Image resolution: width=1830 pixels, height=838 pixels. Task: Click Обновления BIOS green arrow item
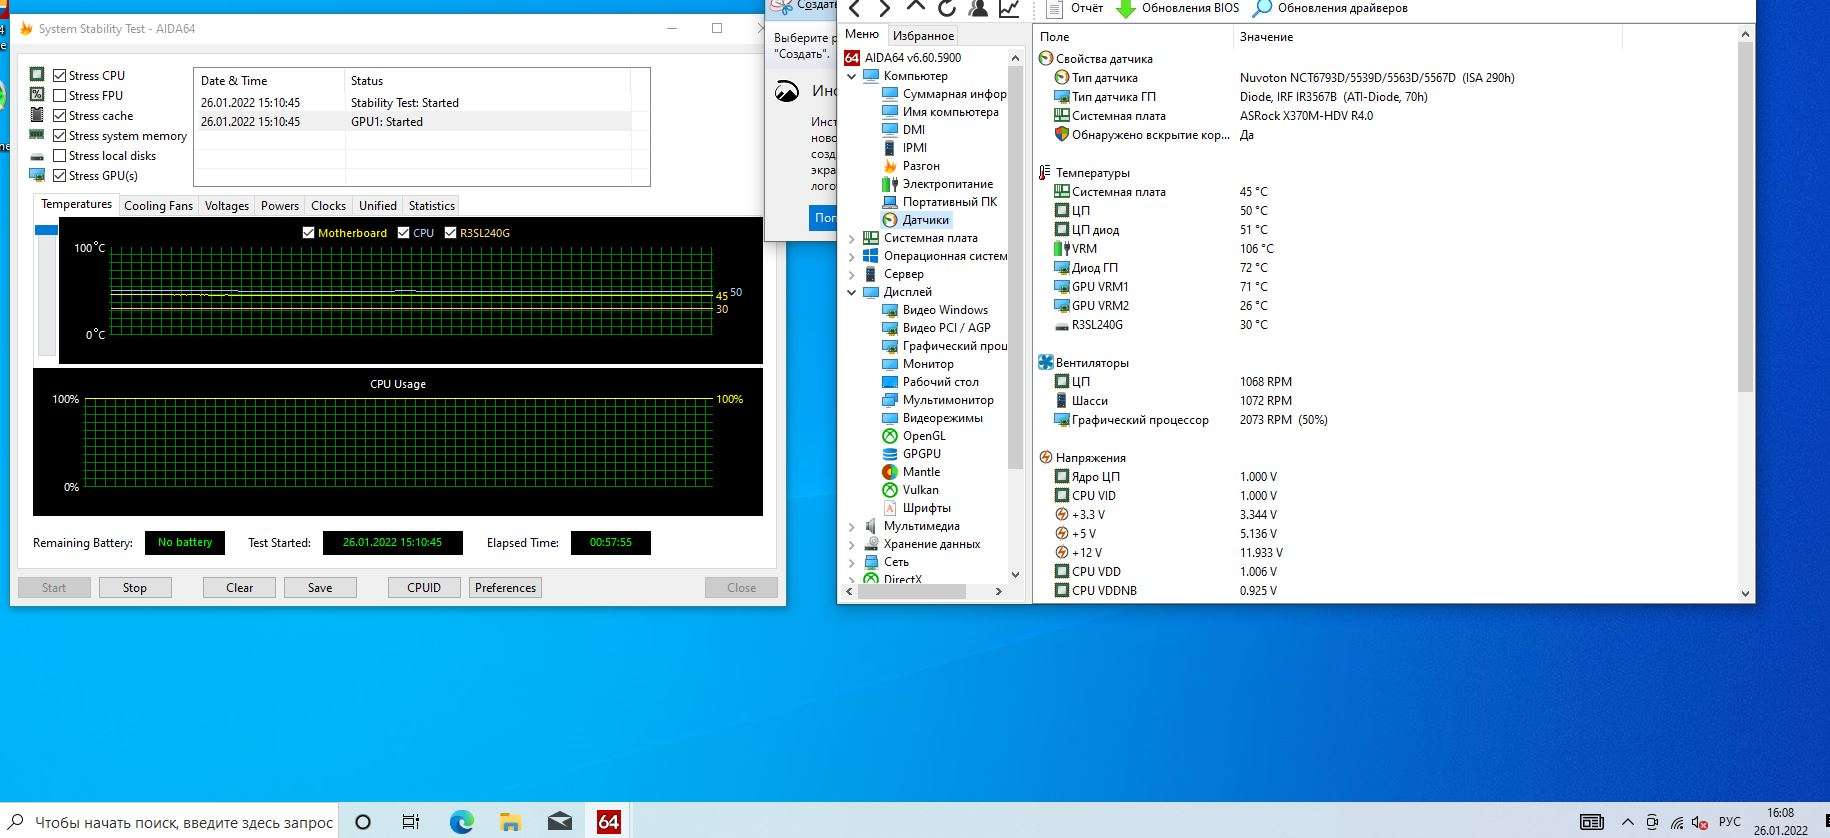pyautogui.click(x=1177, y=8)
